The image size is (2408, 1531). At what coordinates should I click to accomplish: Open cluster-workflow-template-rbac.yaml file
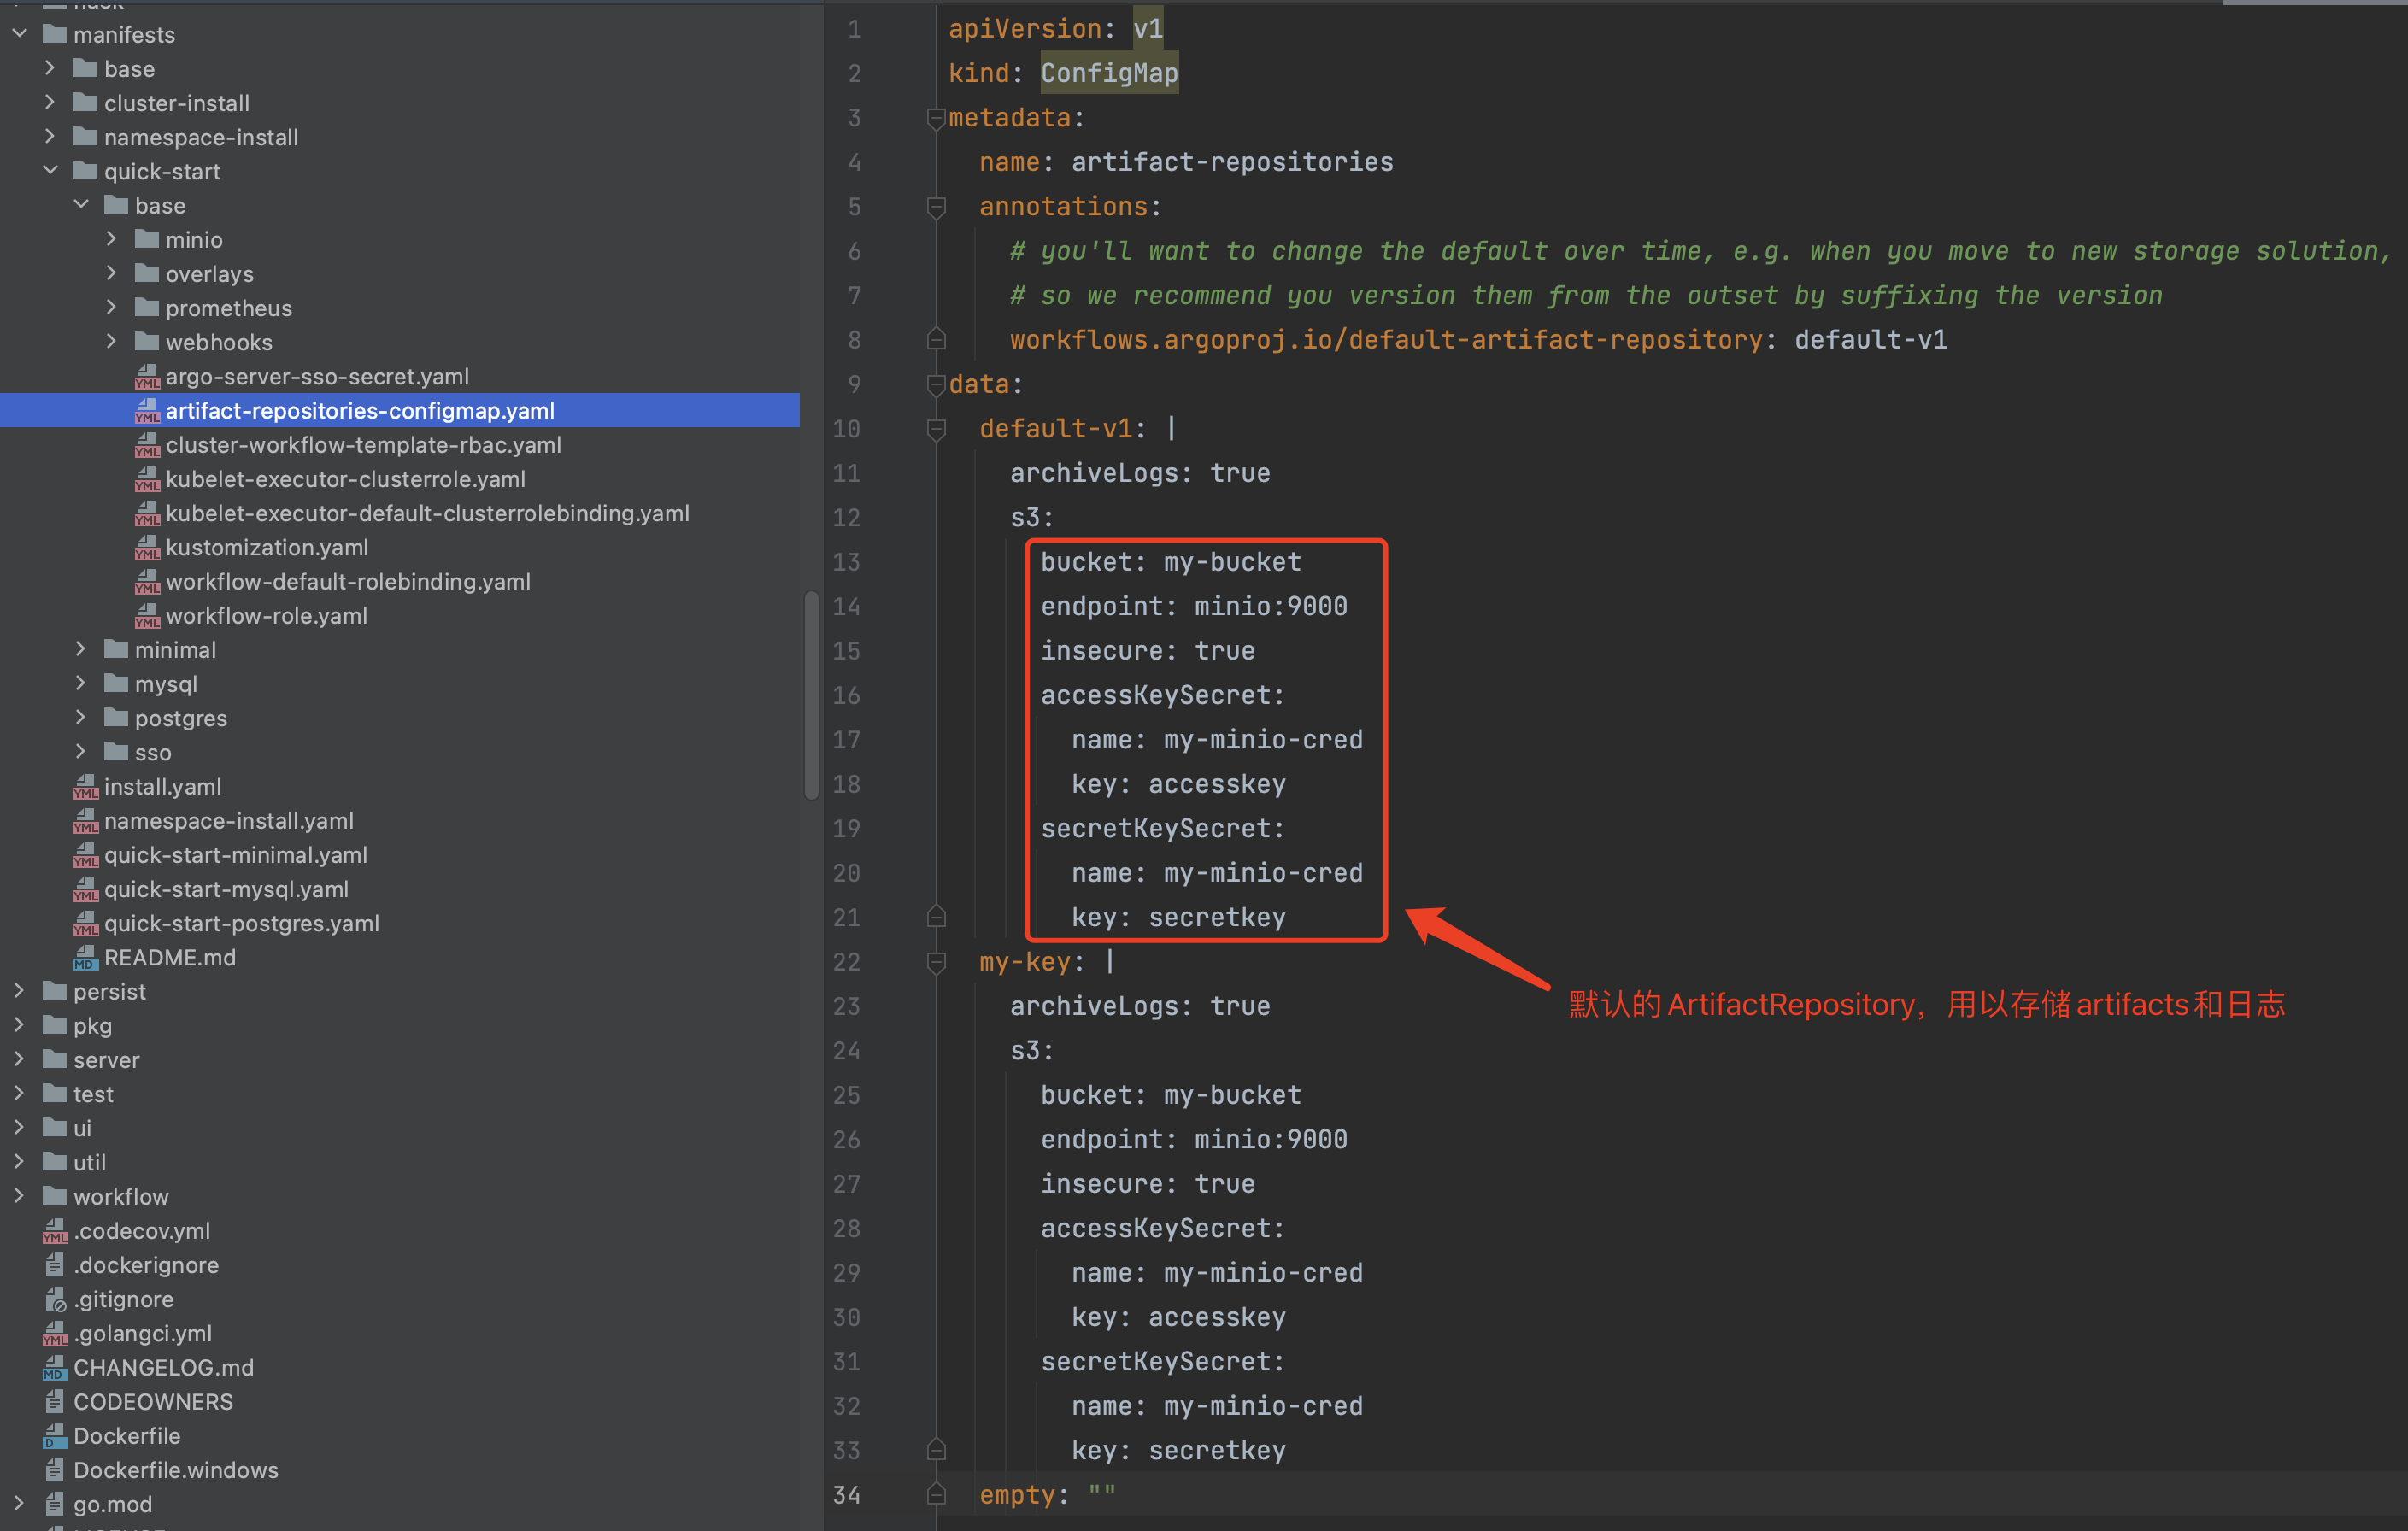click(363, 445)
